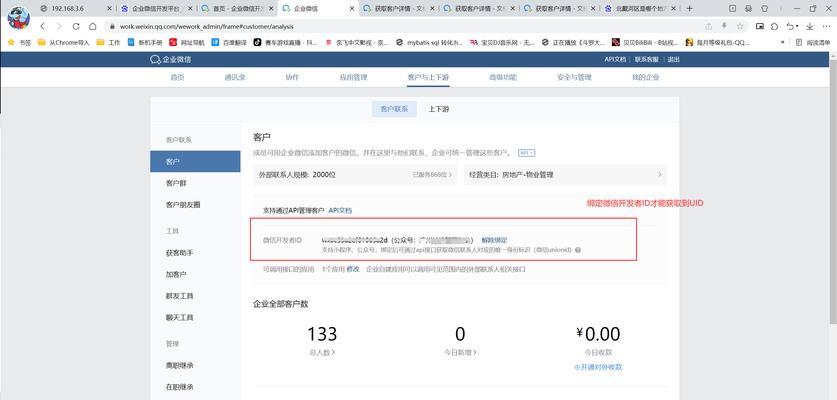
Task: Open the 应用管理 navigation menu item
Action: click(353, 77)
